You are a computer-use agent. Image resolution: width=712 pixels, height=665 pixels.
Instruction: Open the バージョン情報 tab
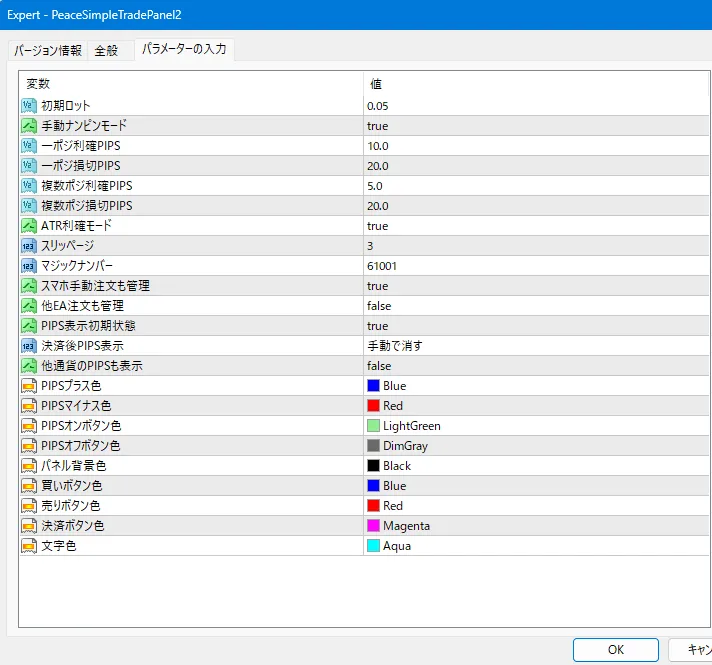click(48, 50)
